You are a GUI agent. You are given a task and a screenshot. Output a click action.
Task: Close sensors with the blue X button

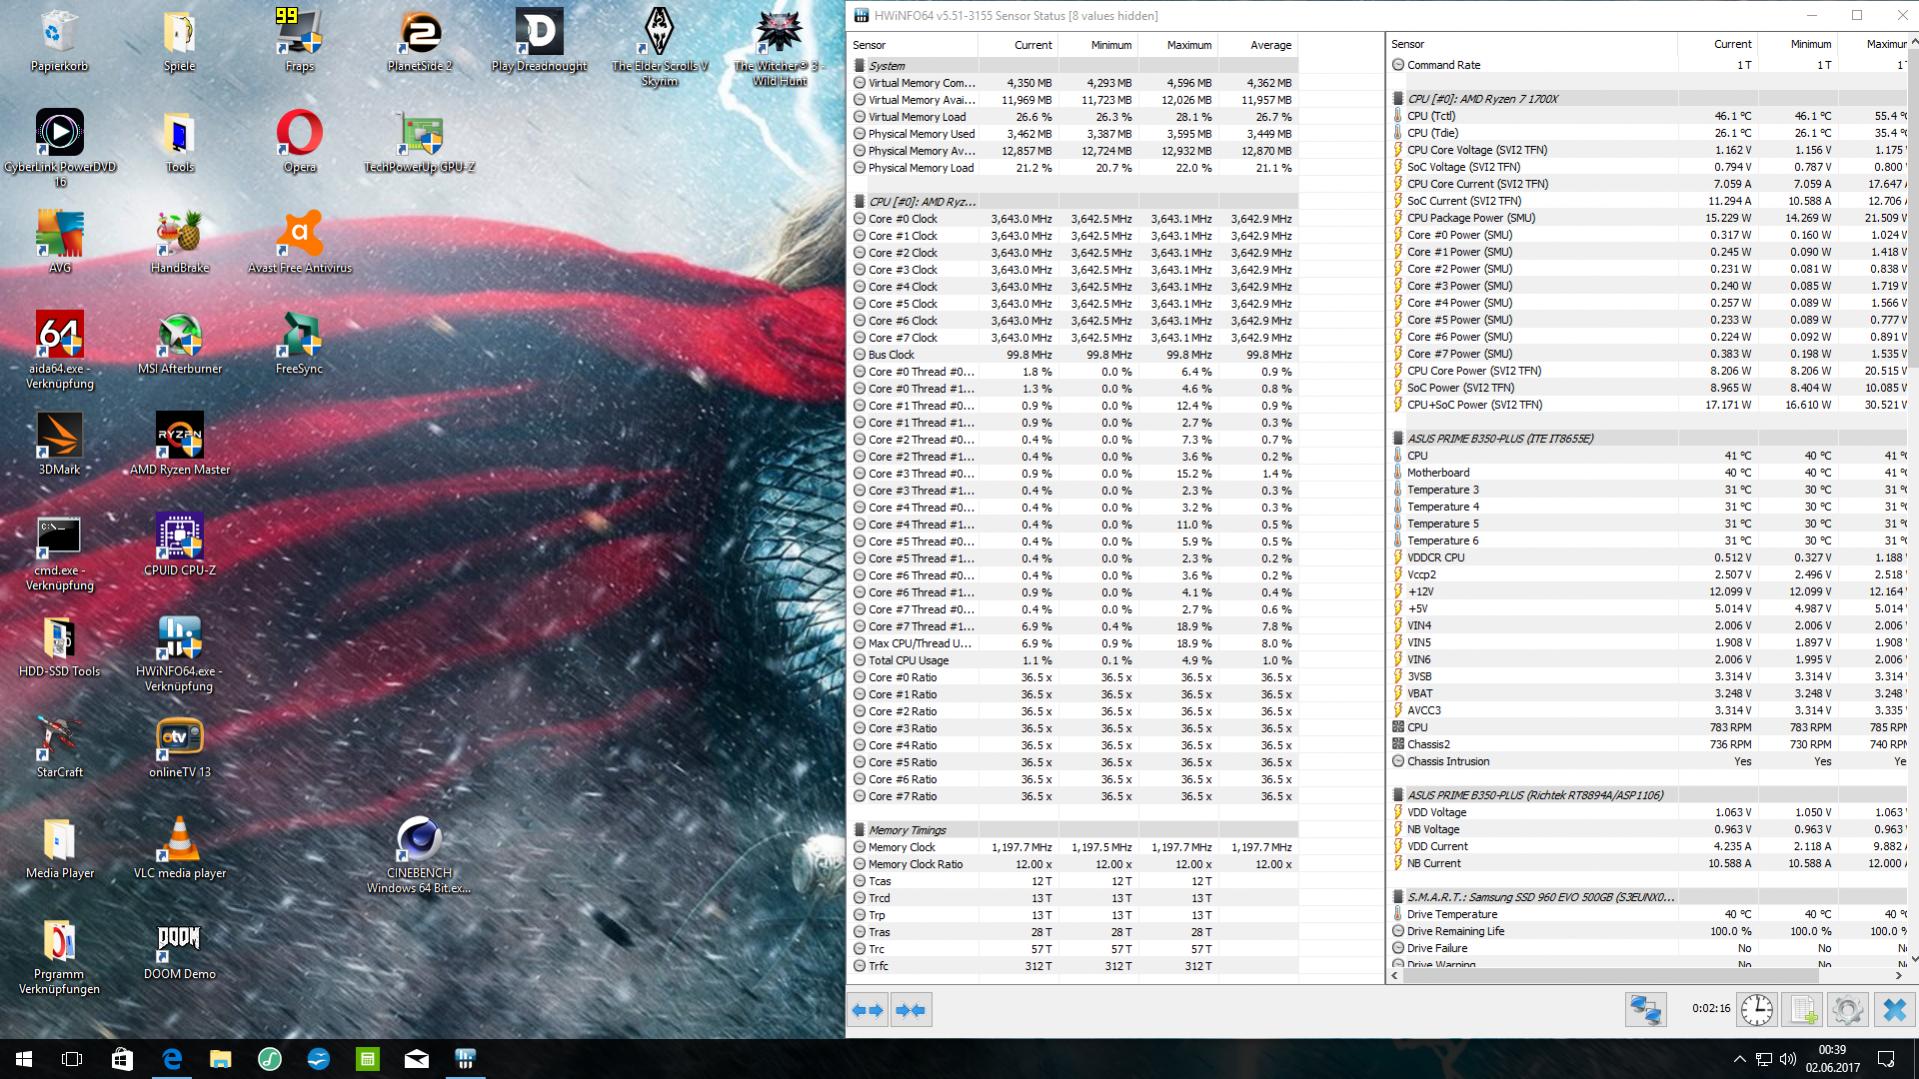coord(1894,1010)
